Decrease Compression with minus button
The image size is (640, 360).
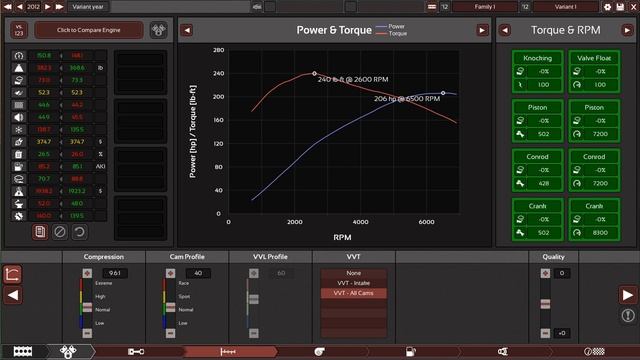tap(87, 333)
